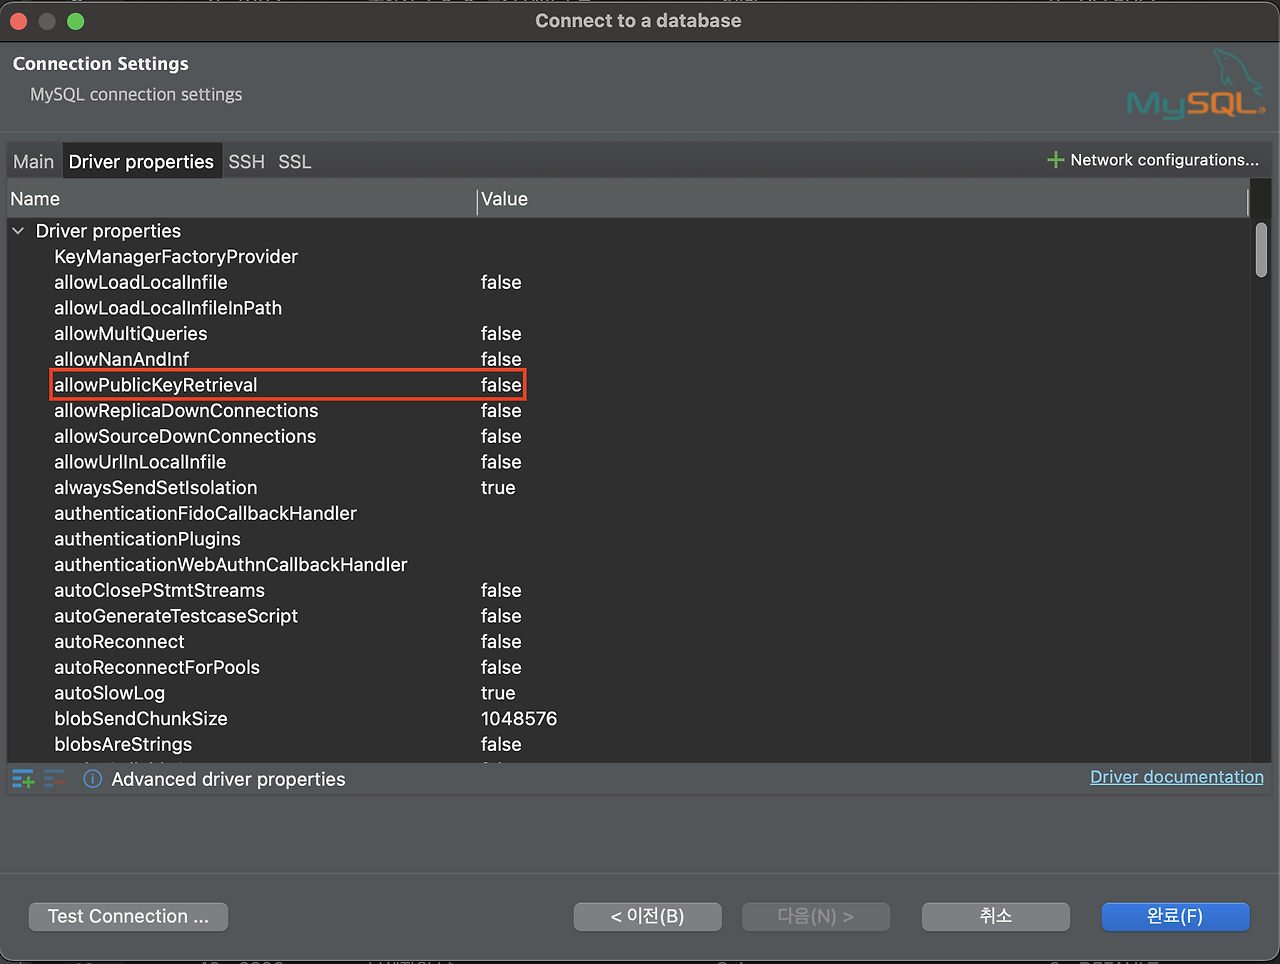1280x964 pixels.
Task: Toggle the allowPublicKeyRetrieval false value
Action: tap(501, 384)
